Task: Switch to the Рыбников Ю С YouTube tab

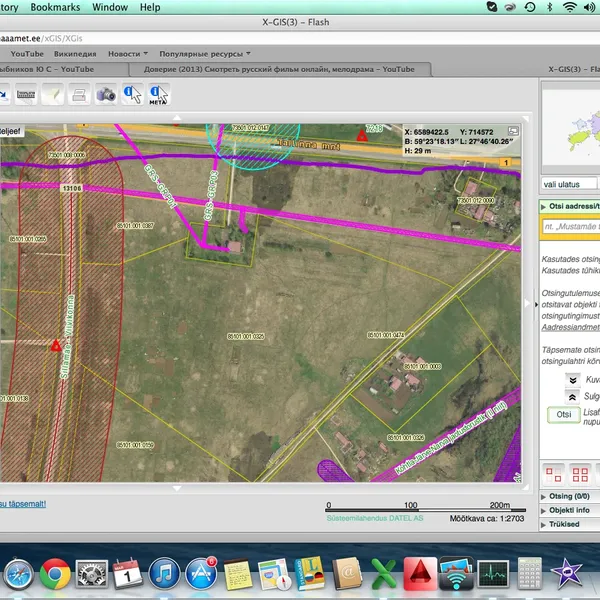Action: [x=64, y=69]
